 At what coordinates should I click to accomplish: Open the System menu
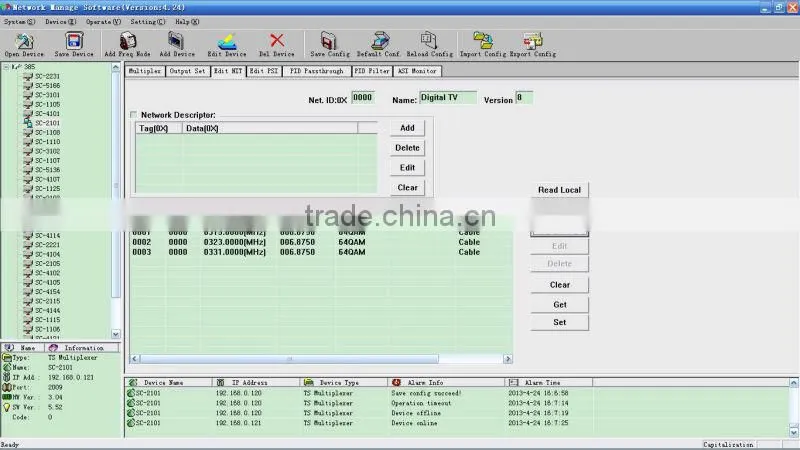click(19, 22)
